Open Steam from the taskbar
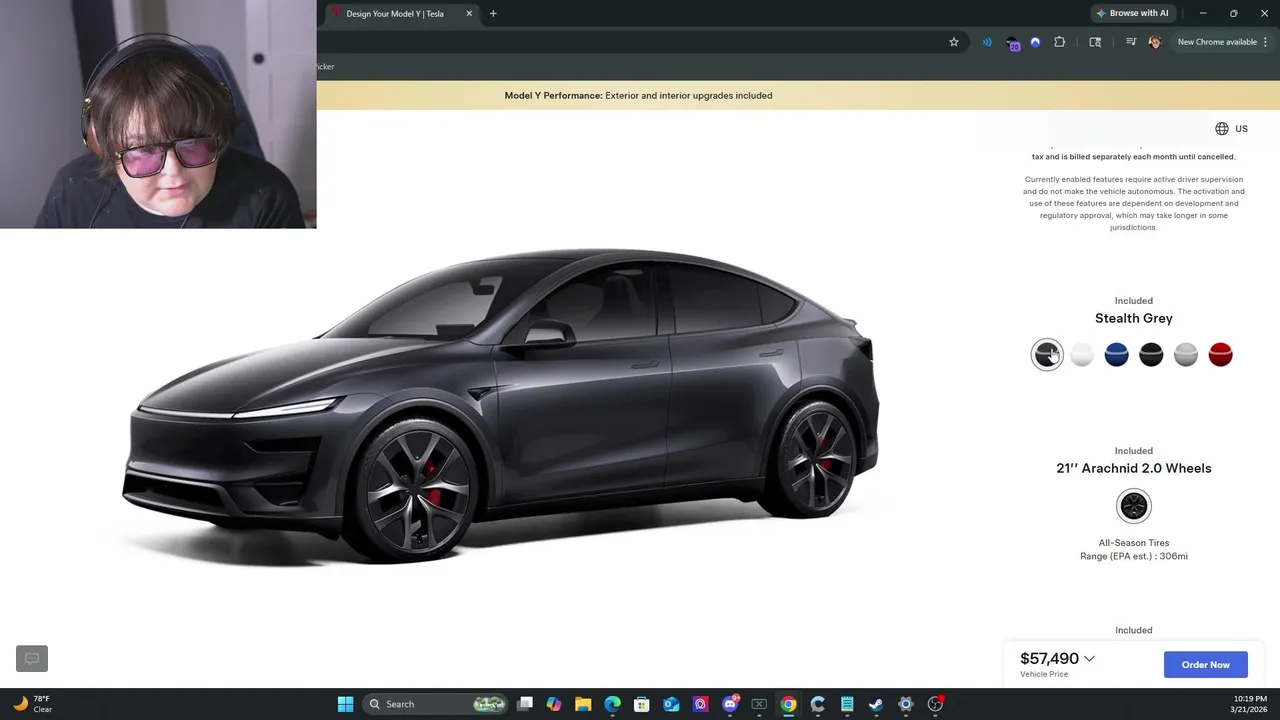1280x720 pixels. click(x=876, y=704)
